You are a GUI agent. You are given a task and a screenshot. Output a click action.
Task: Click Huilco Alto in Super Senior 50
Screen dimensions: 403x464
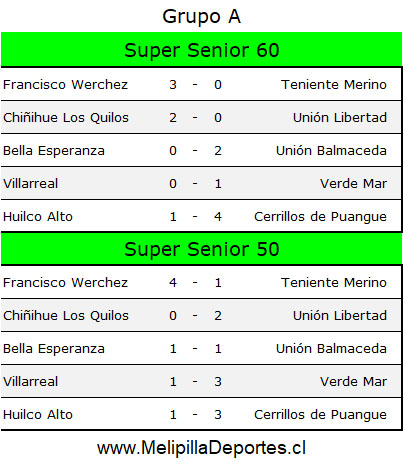click(x=38, y=415)
